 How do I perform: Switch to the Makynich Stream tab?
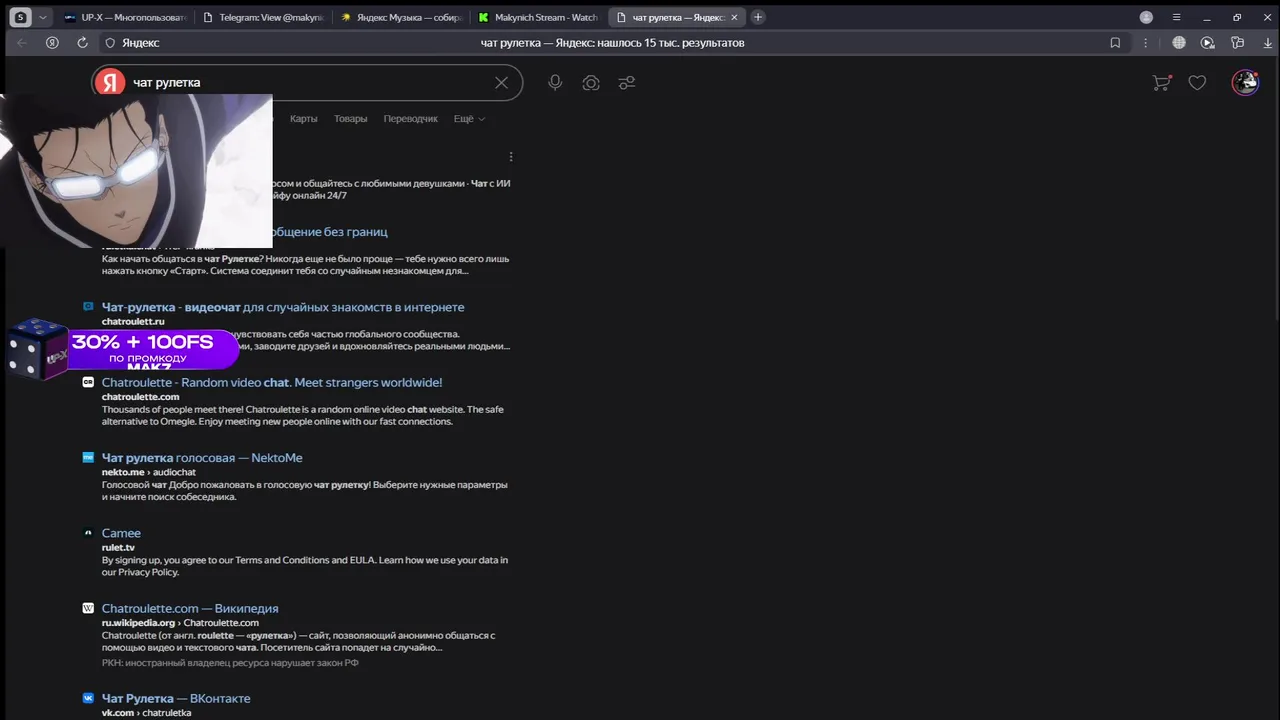pyautogui.click(x=539, y=17)
